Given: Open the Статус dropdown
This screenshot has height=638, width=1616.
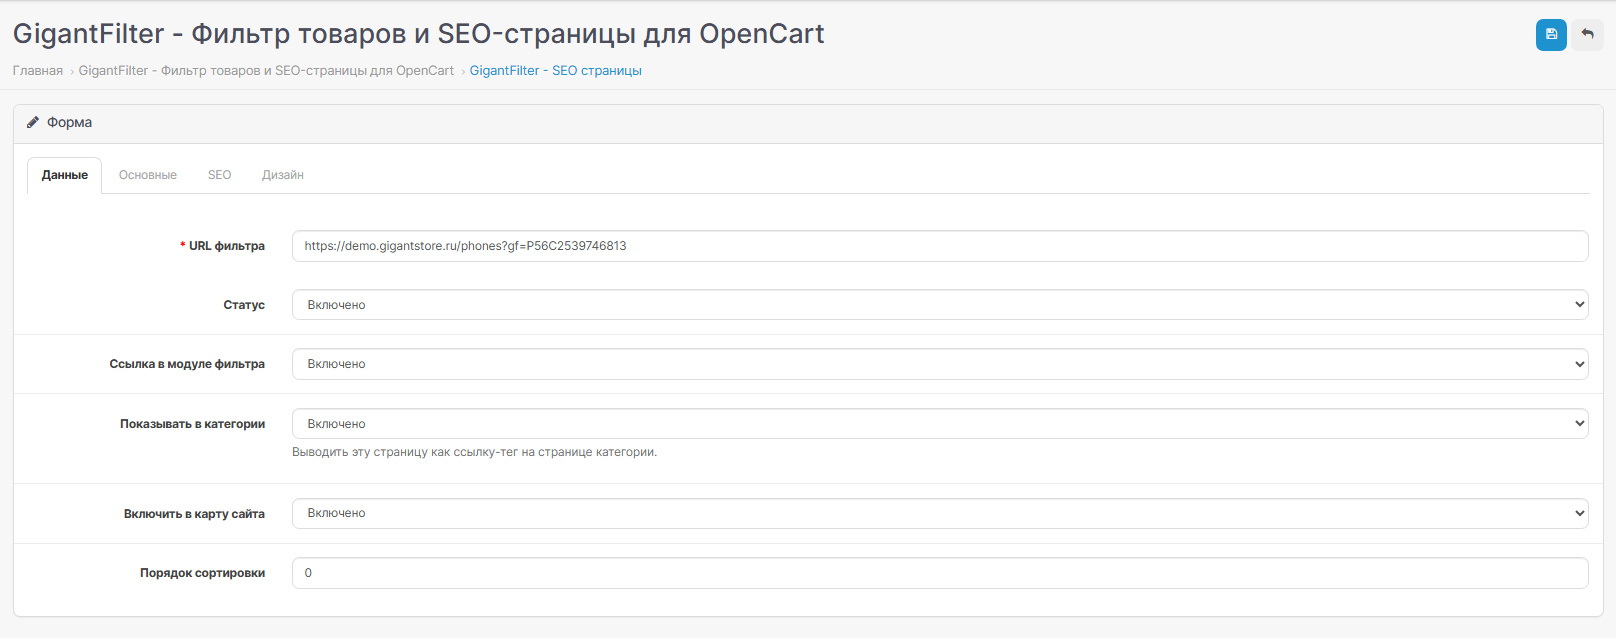Looking at the screenshot, I should 940,305.
